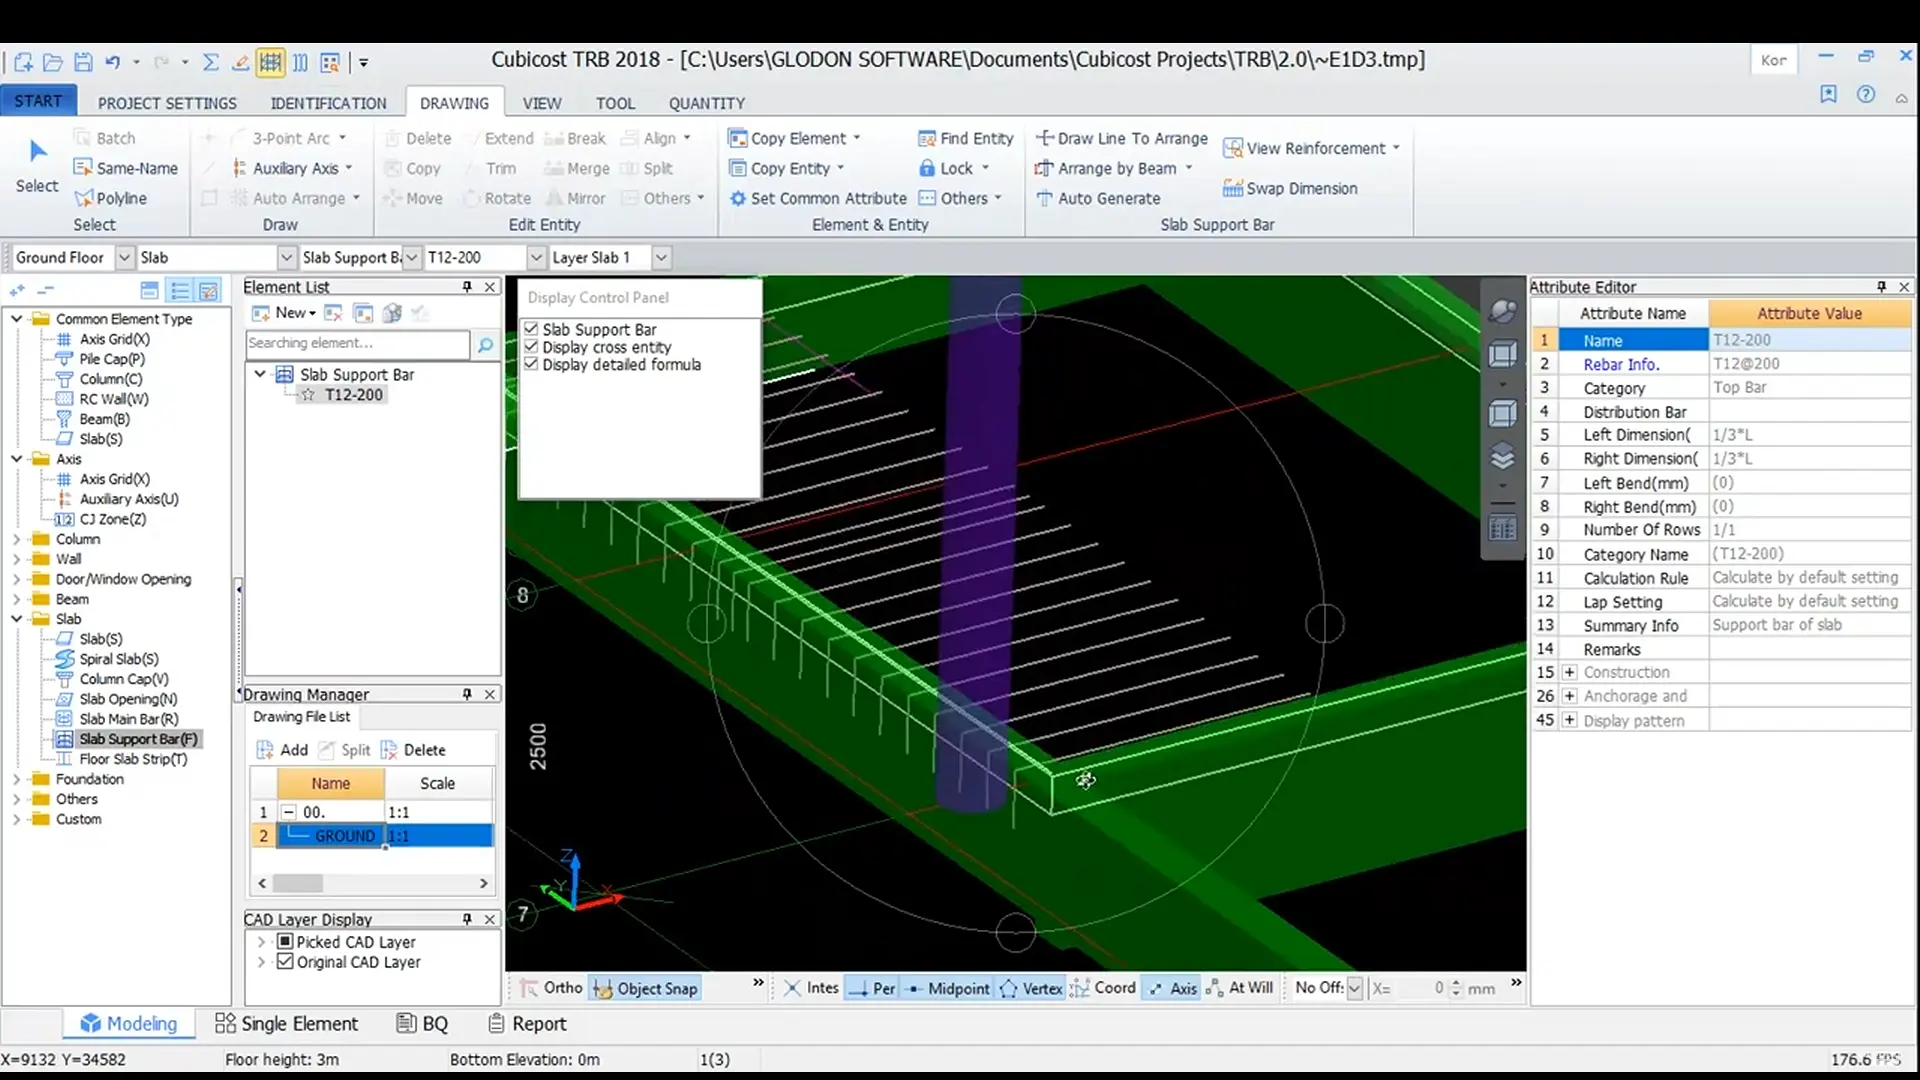
Task: Click Add in Drawing Manager
Action: tap(282, 750)
